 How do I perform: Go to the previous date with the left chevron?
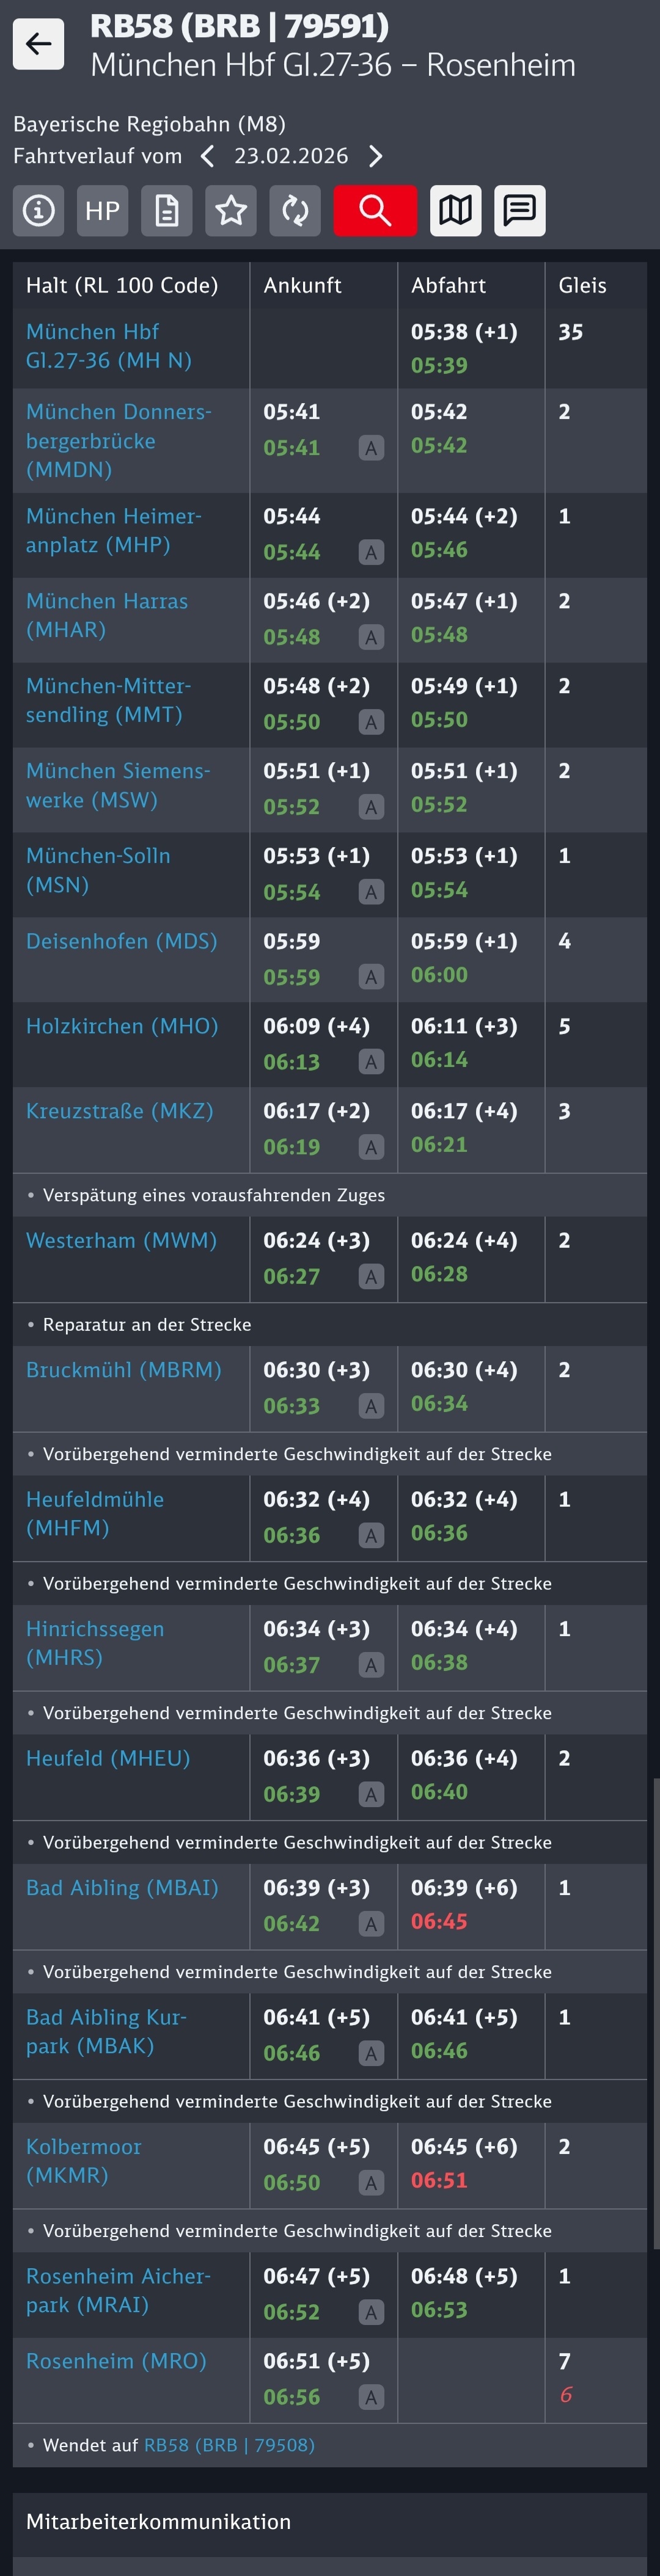207,156
